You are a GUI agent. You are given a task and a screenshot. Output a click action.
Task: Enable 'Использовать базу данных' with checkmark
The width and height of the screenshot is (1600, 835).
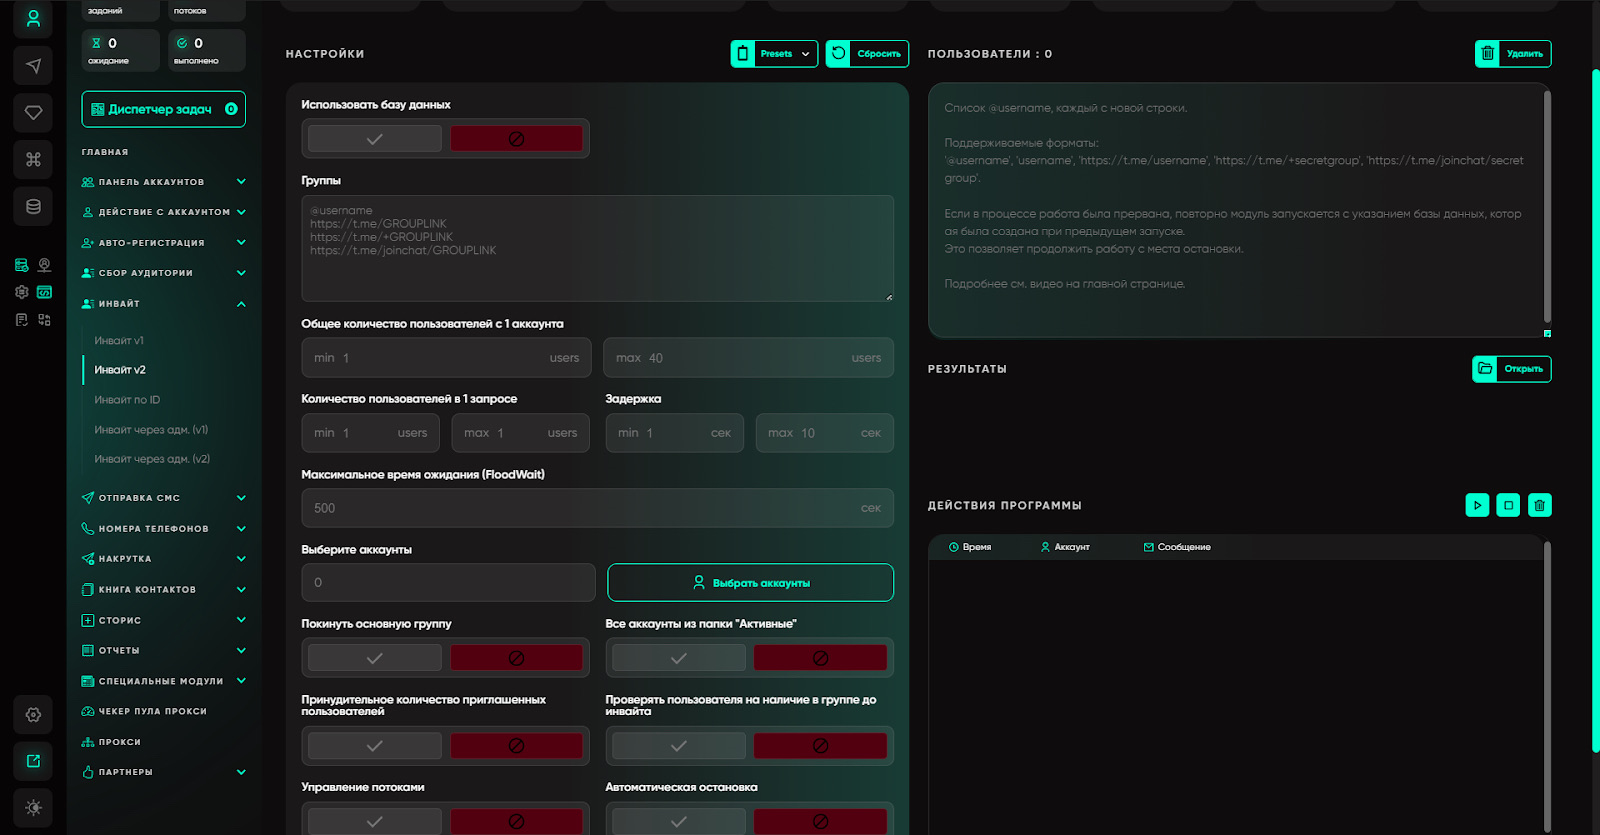pyautogui.click(x=375, y=139)
